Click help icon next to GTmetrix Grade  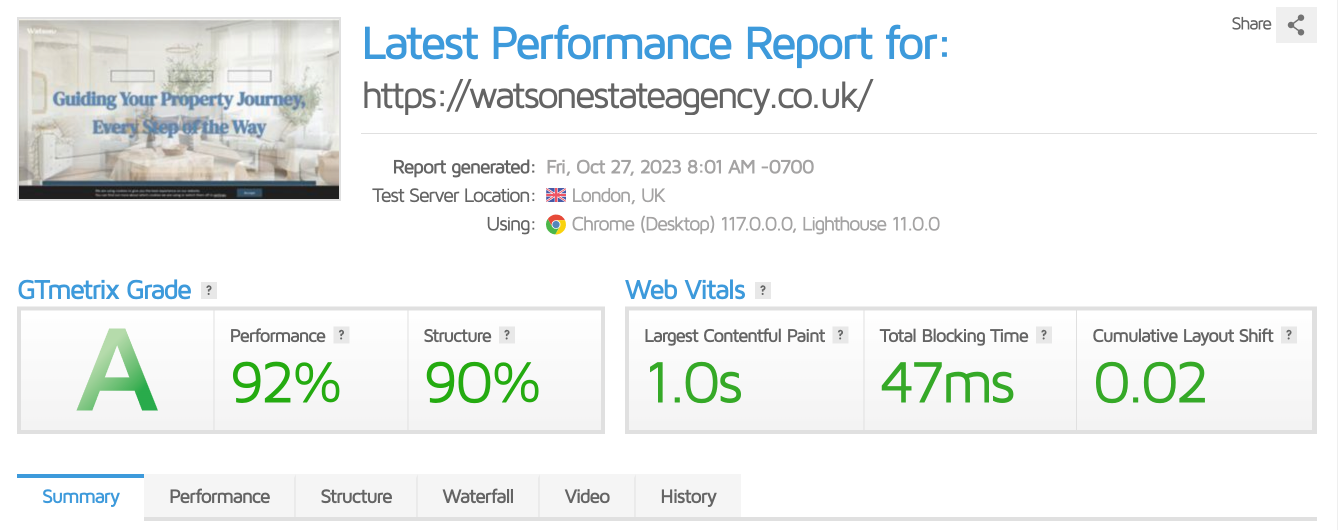209,291
